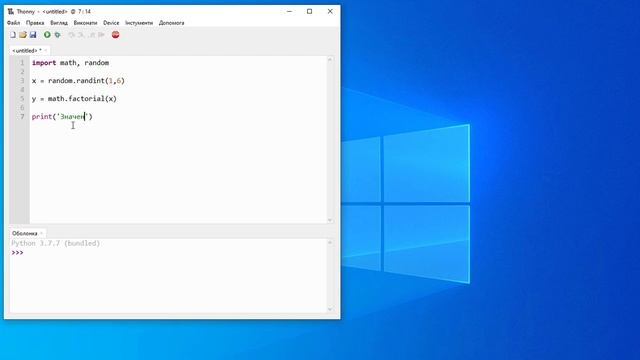This screenshot has height=360, width=640.
Task: Open the Правка menu
Action: pyautogui.click(x=35, y=23)
